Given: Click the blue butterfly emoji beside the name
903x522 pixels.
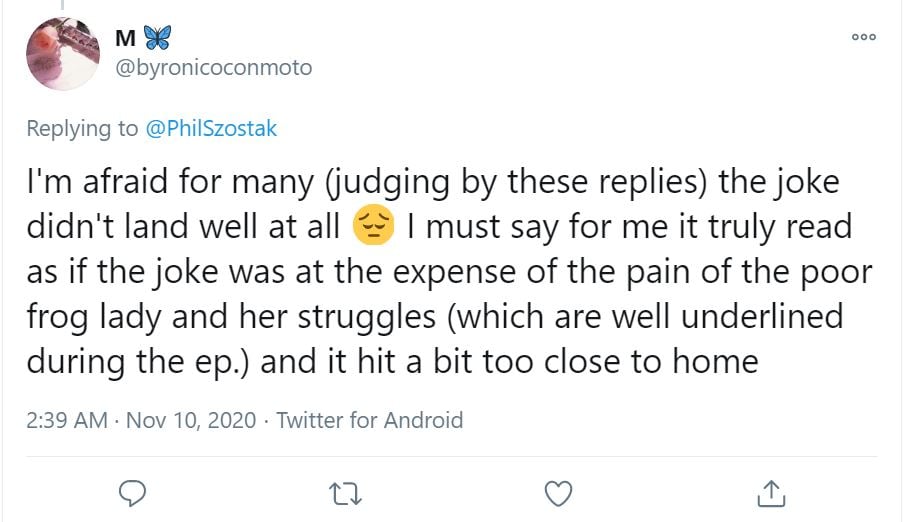Looking at the screenshot, I should [x=157, y=37].
